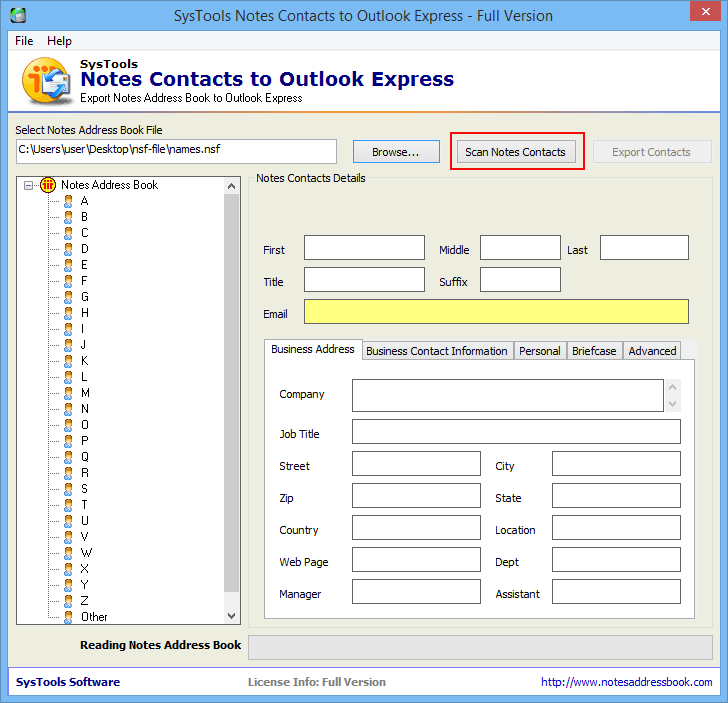Click the contact icon beside letter L
The image size is (728, 703).
[x=68, y=377]
